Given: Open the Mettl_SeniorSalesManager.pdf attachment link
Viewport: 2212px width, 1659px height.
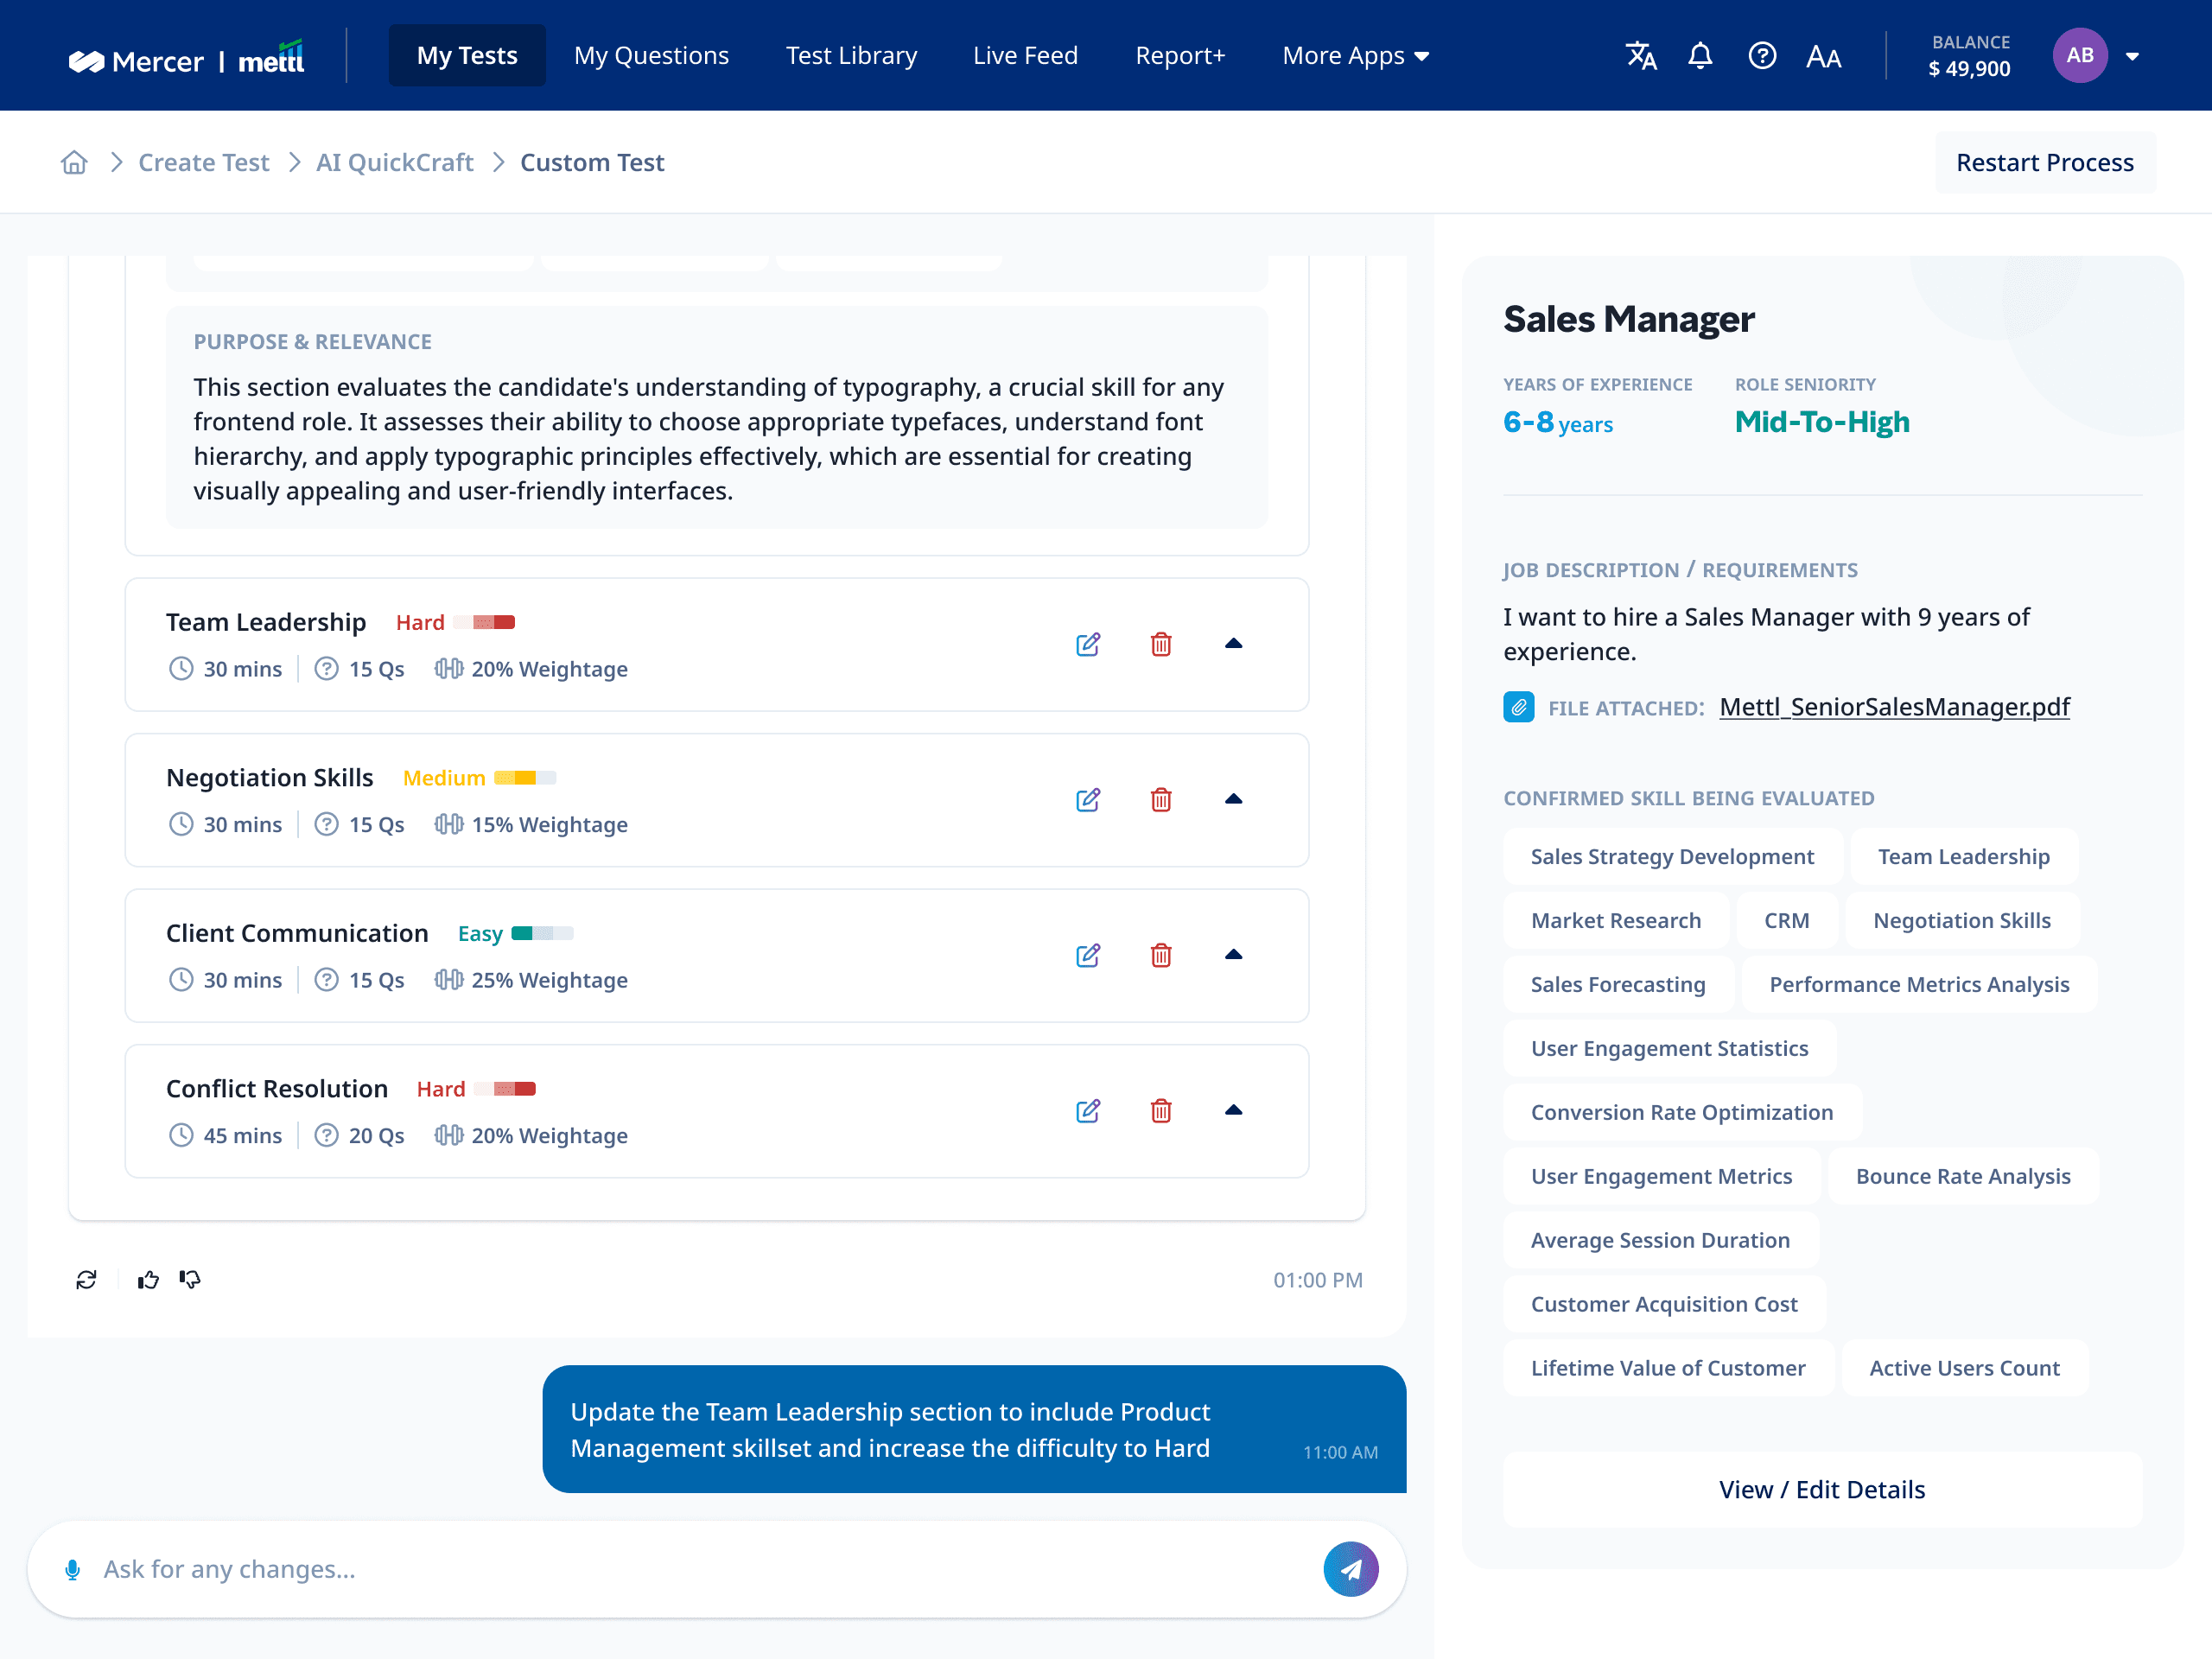Looking at the screenshot, I should (x=1894, y=707).
